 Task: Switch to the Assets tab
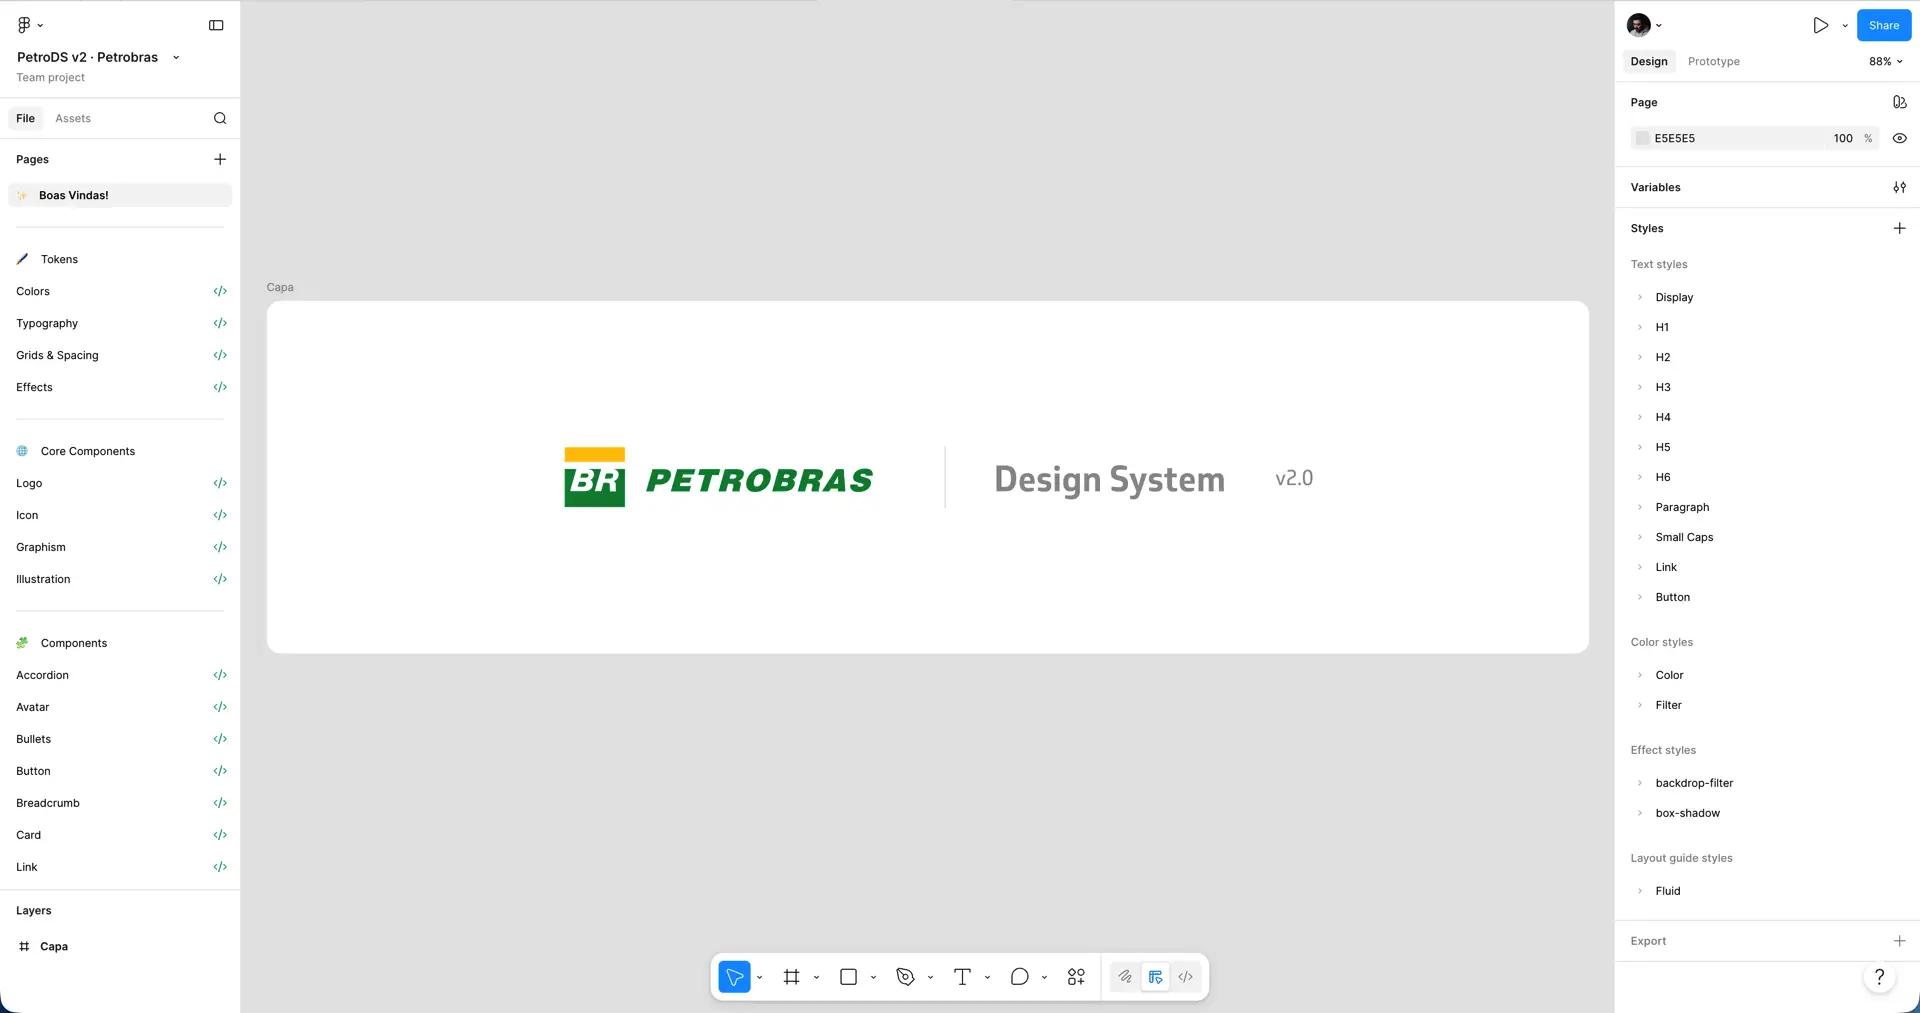pos(73,118)
